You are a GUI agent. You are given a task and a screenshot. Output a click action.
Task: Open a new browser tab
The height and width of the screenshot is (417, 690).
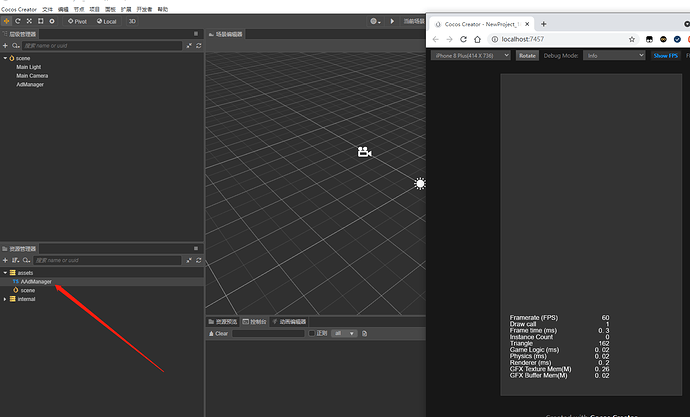(543, 24)
